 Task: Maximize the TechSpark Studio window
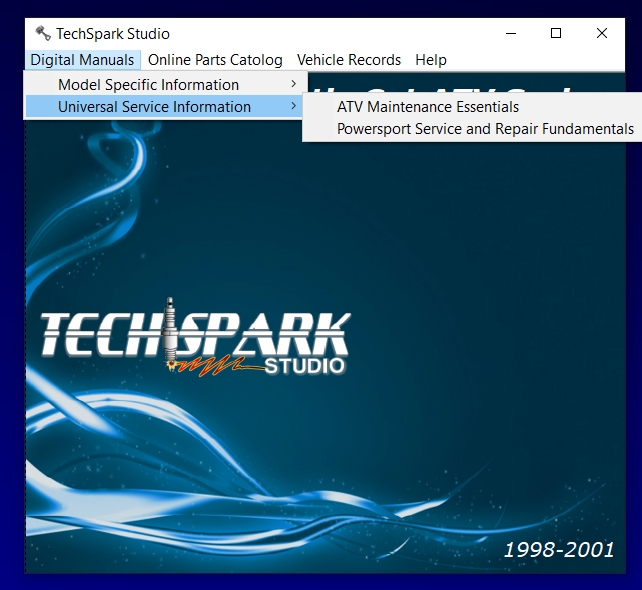(x=556, y=33)
